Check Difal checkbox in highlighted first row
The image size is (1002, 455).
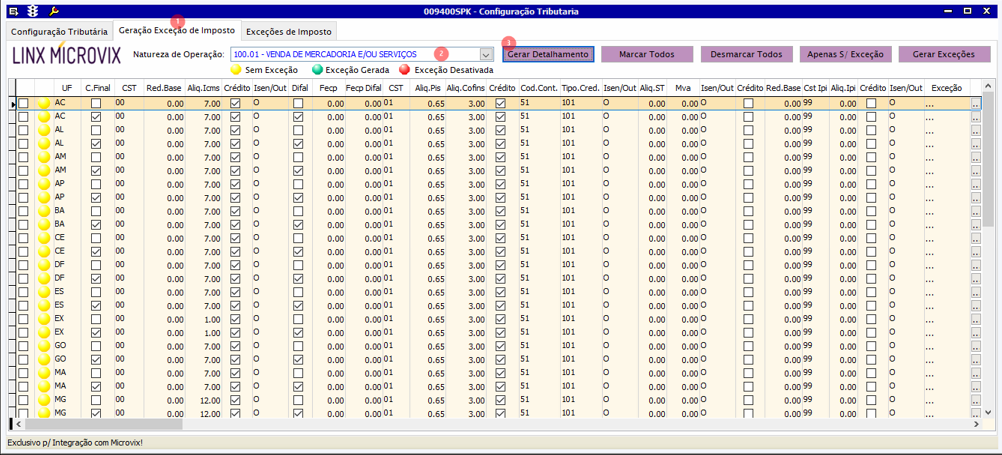click(x=298, y=103)
